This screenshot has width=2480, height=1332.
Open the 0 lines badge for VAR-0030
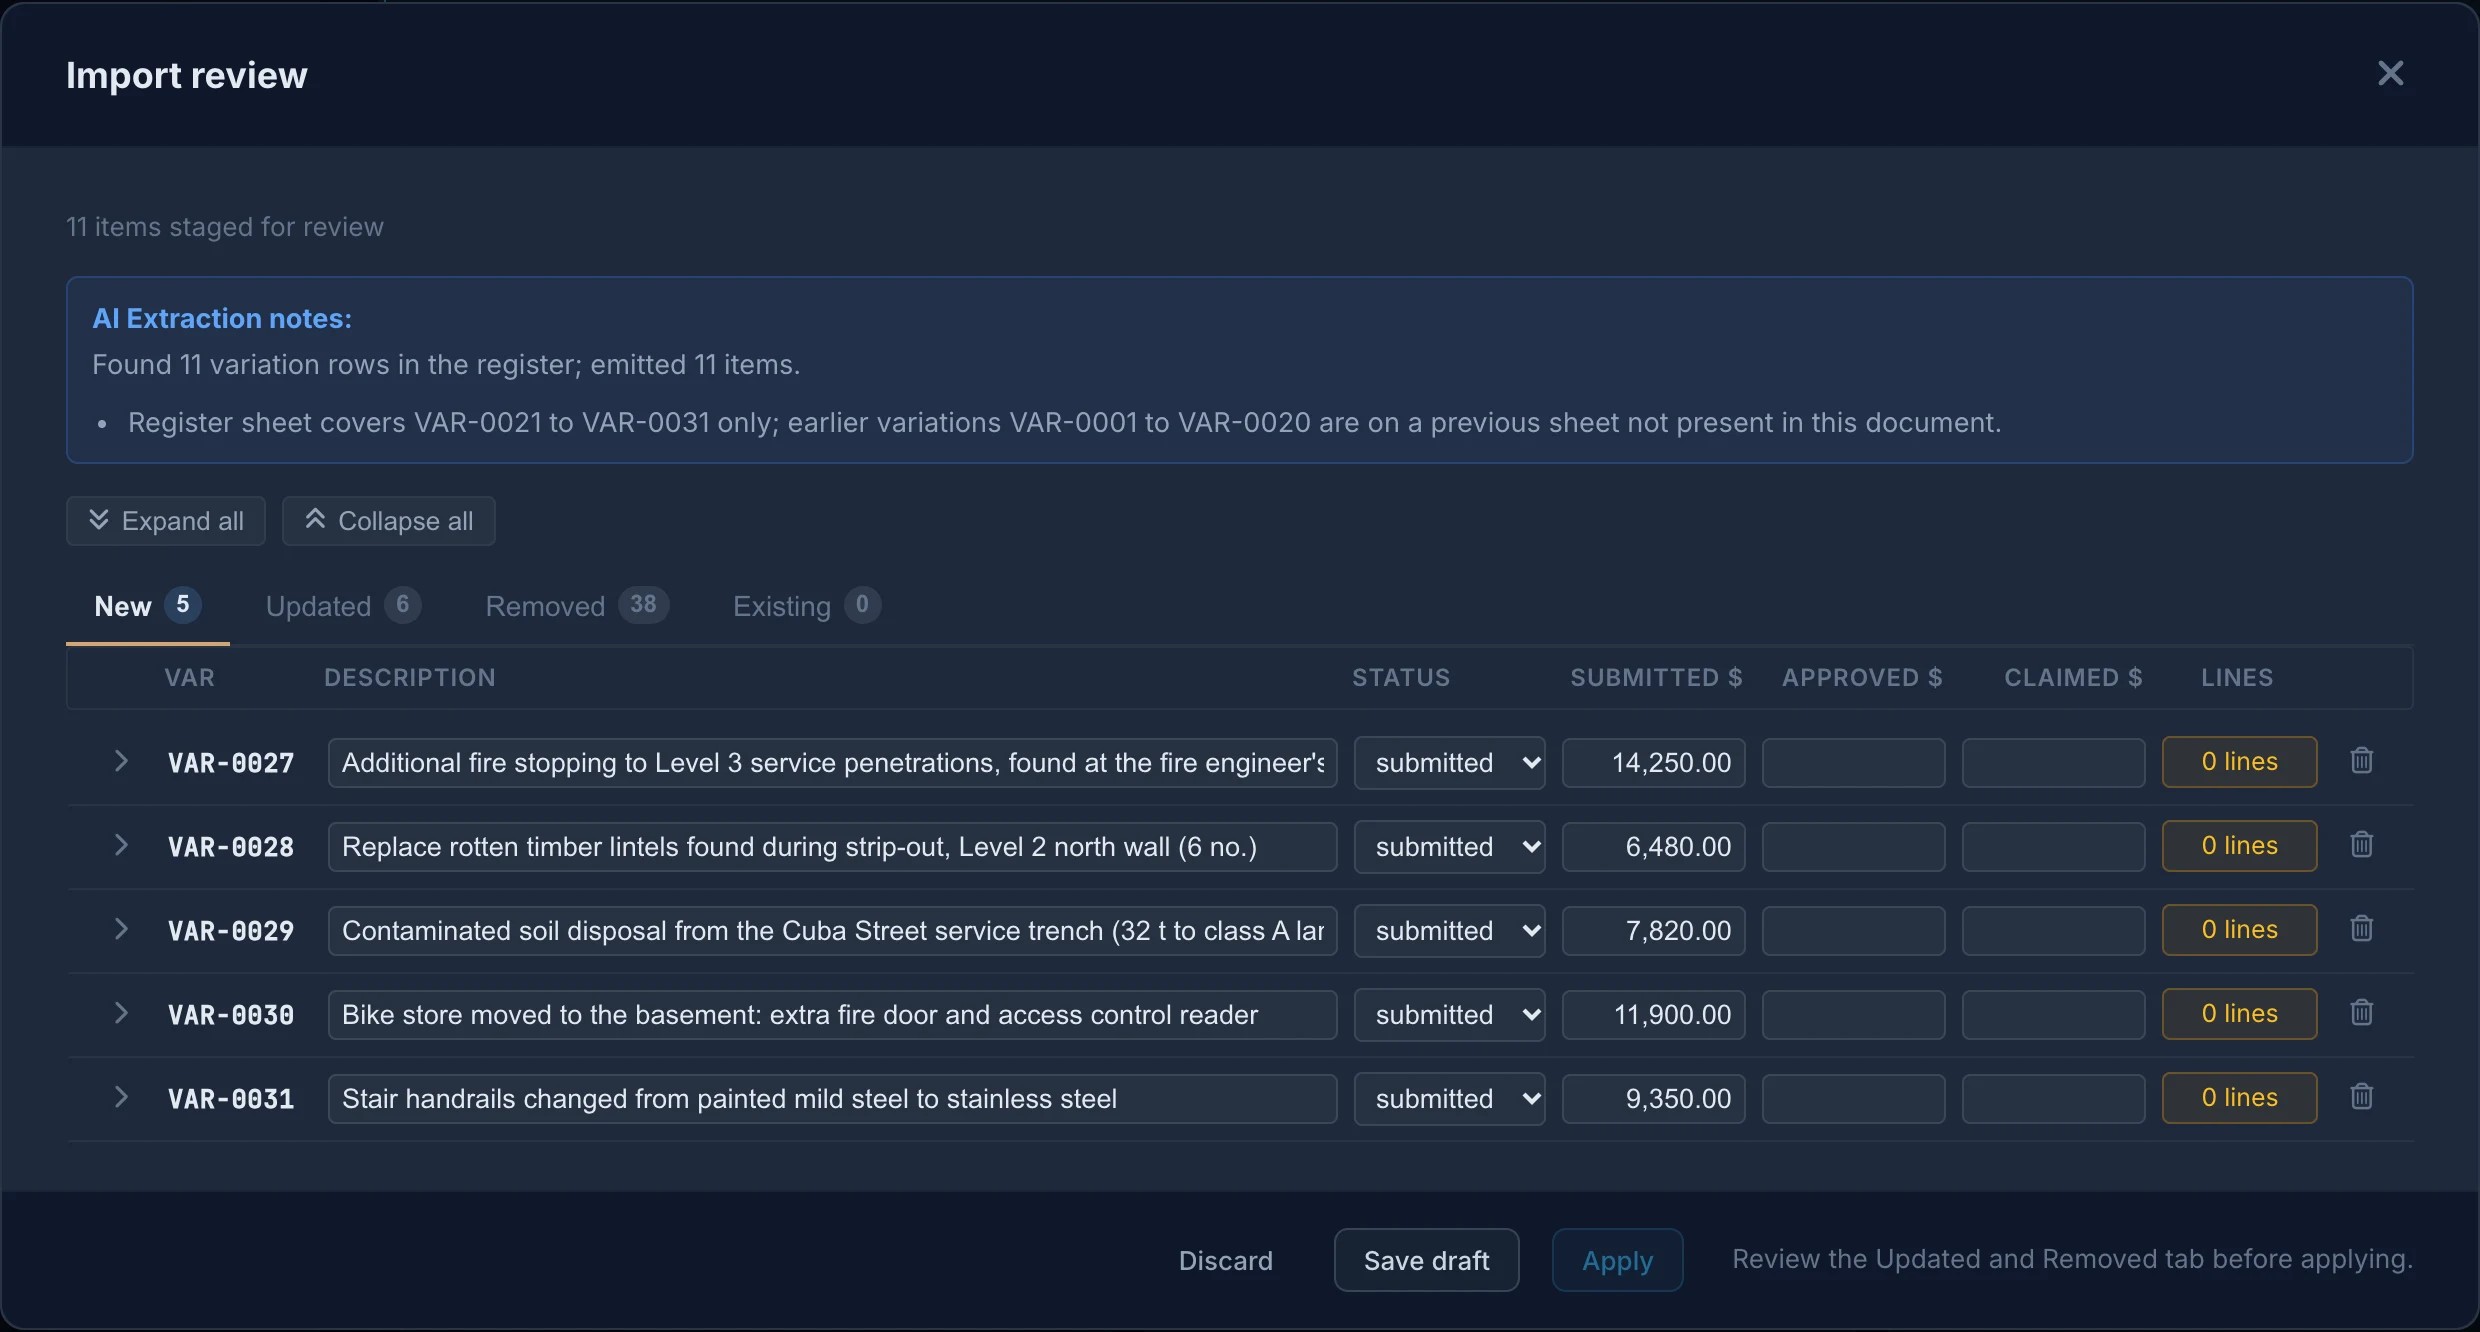coord(2239,1014)
